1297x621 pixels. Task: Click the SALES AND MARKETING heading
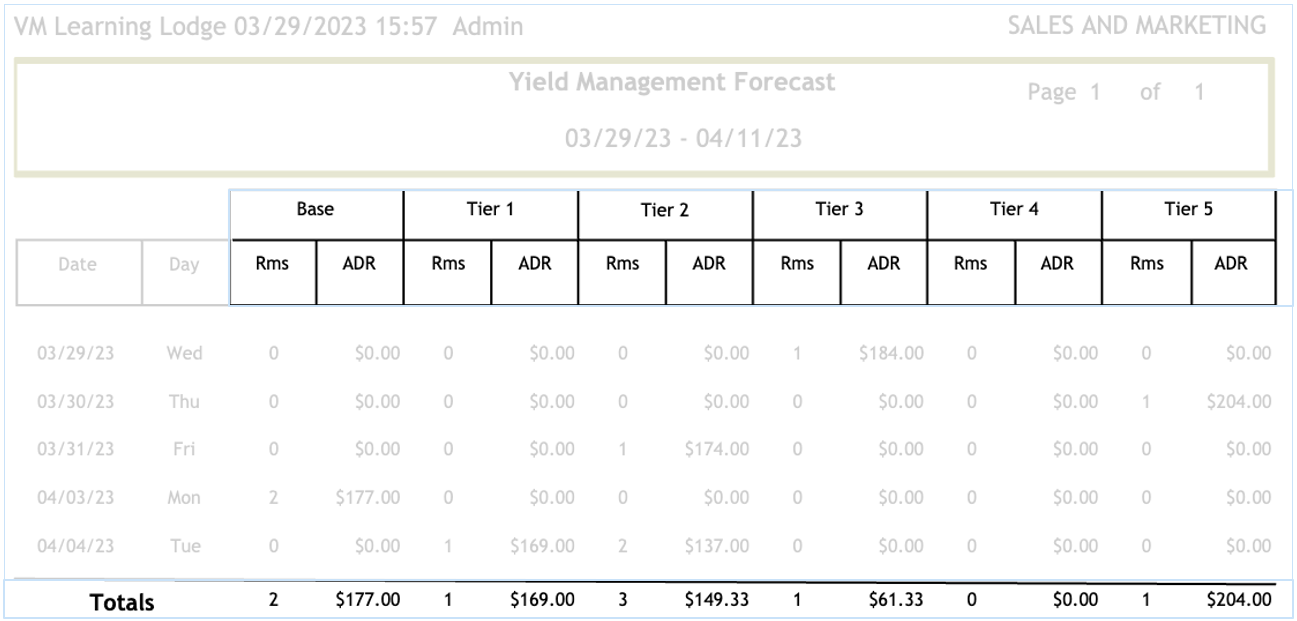click(x=1136, y=26)
